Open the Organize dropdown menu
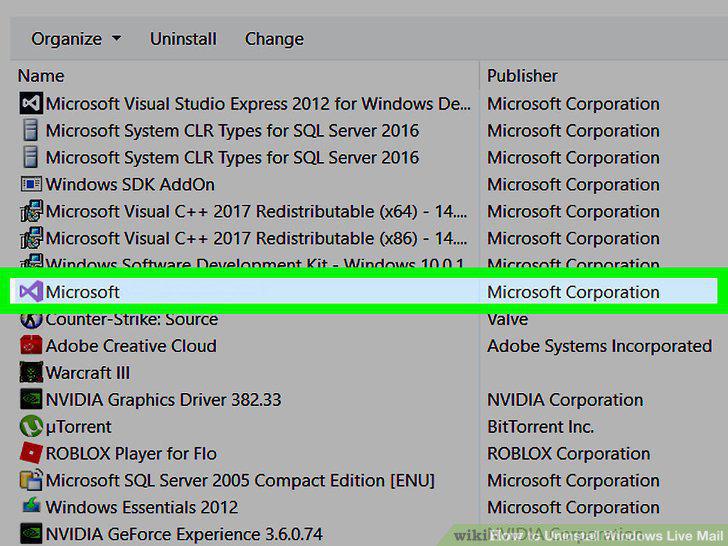 coord(76,39)
